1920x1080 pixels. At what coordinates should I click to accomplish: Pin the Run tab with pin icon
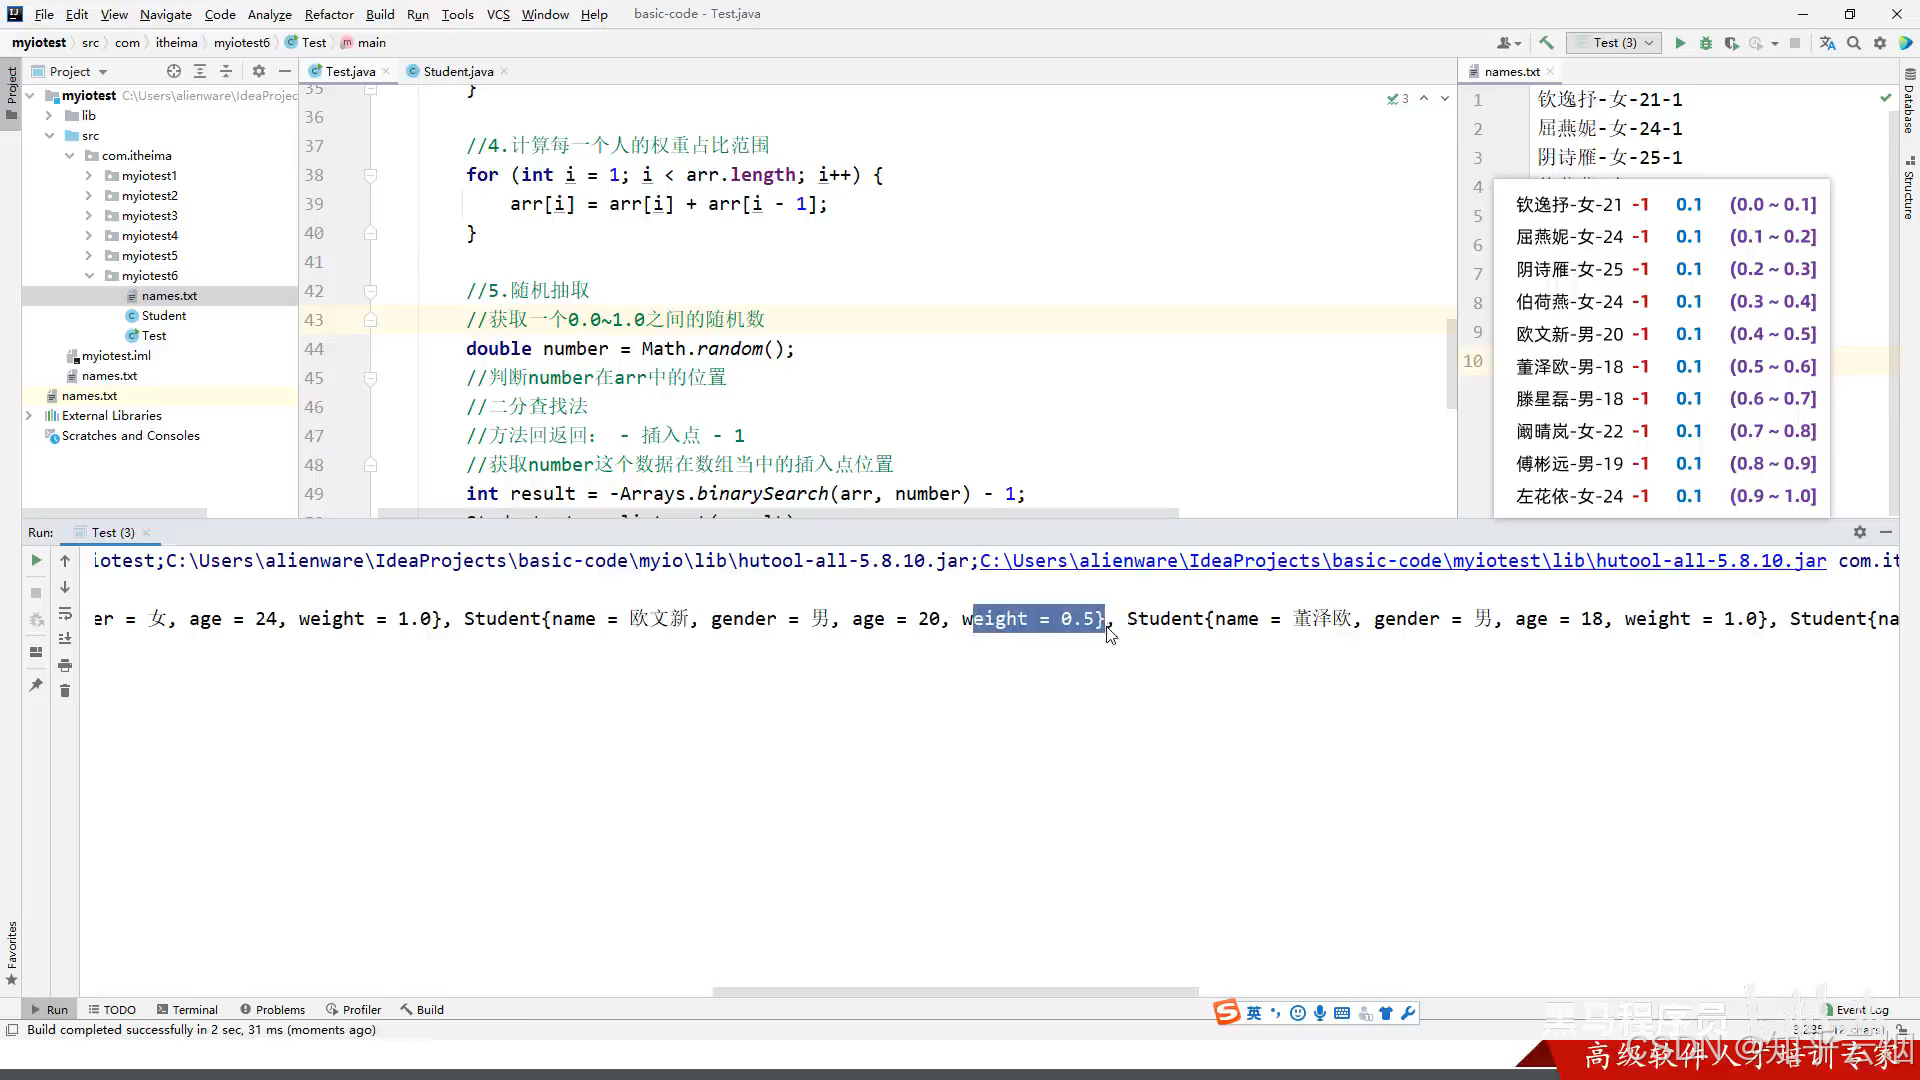coord(36,685)
